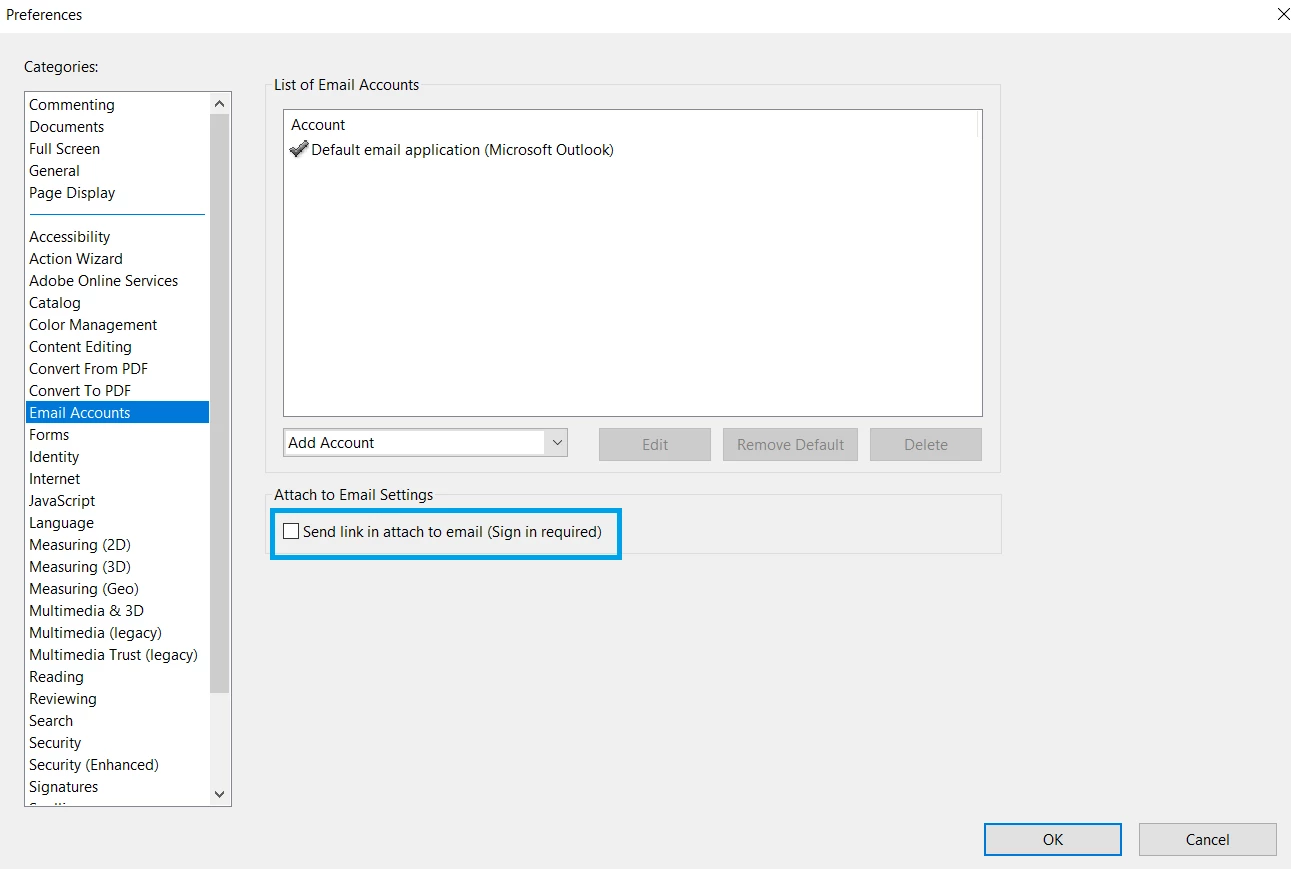Select Default email application (Microsoft Outlook) account
Screen dimensions: 1291x869
[462, 150]
